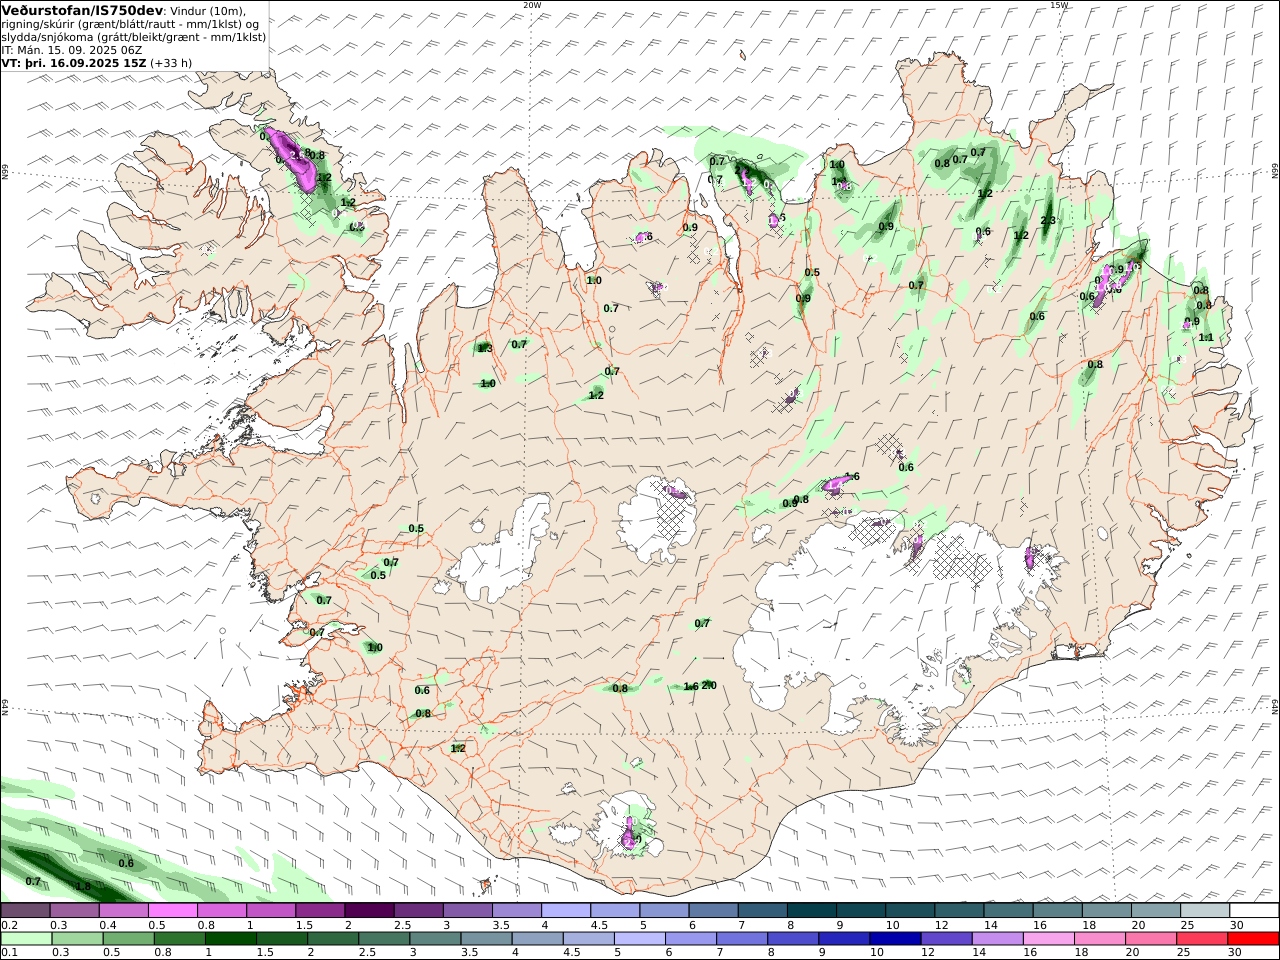Click the 64N latitude label on left edge
This screenshot has width=1280, height=960.
tap(5, 705)
